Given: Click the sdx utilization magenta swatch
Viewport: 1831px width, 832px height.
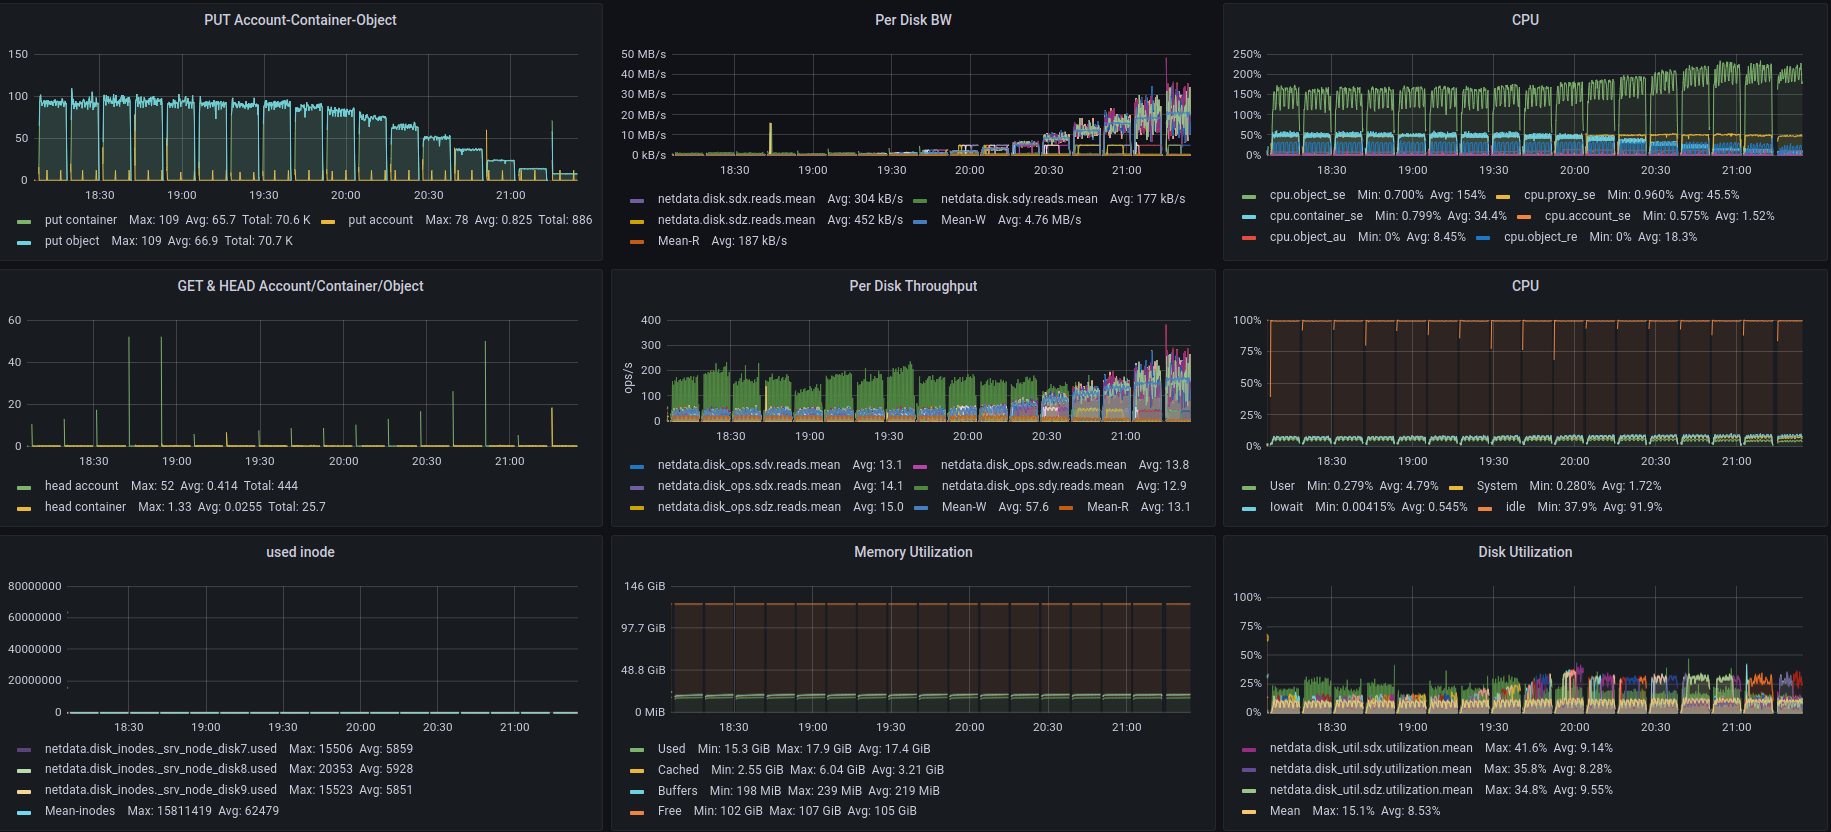Looking at the screenshot, I should (x=1249, y=749).
